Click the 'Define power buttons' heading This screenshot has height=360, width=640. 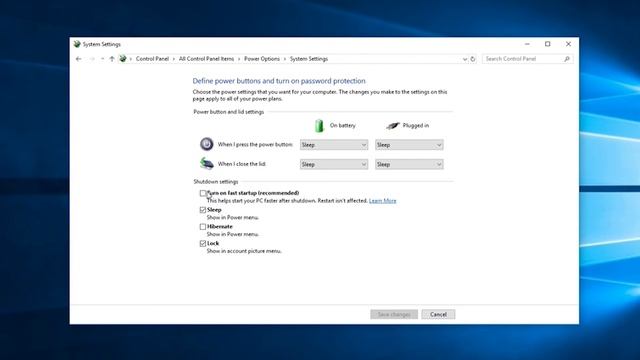point(279,81)
